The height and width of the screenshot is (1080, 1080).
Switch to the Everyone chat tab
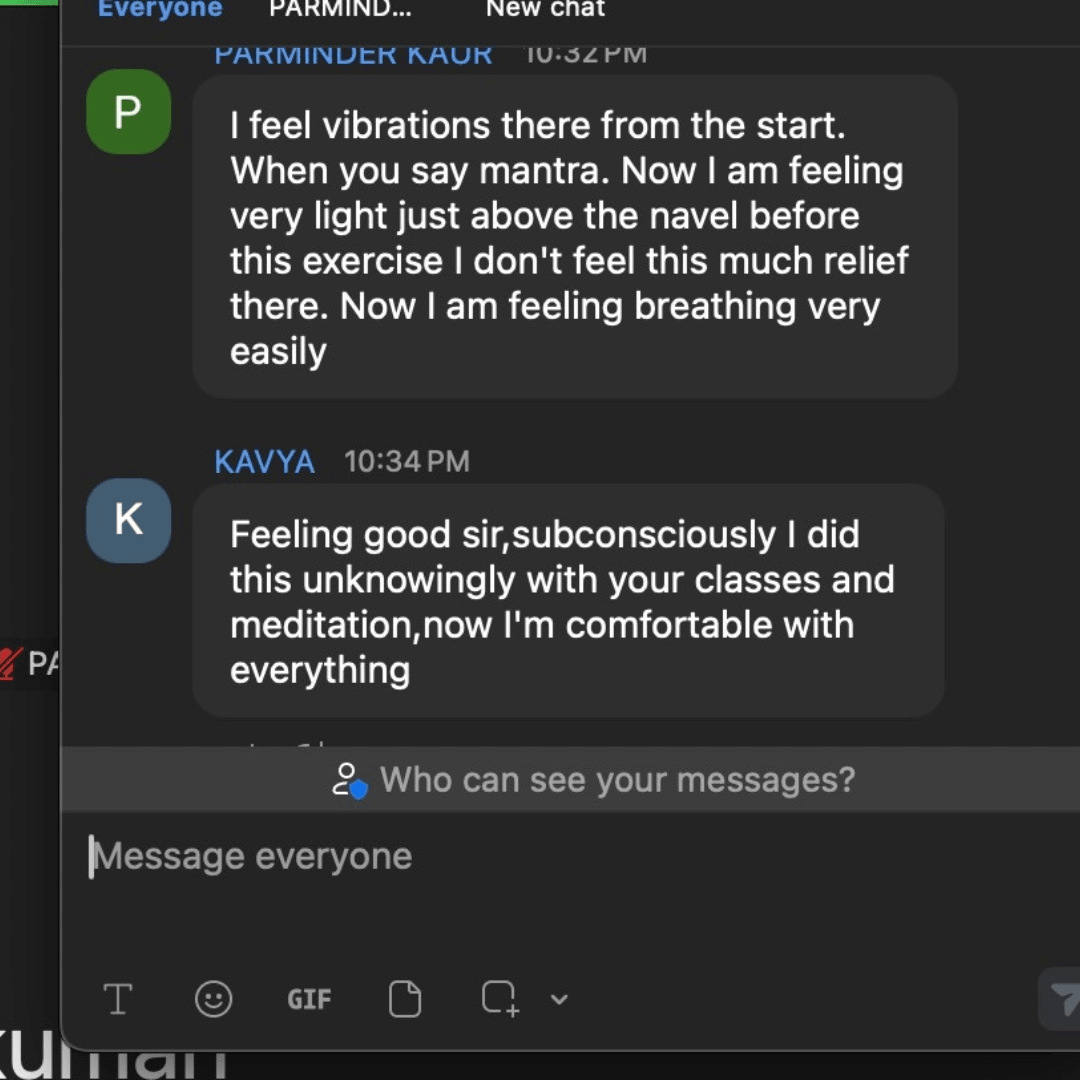pyautogui.click(x=160, y=10)
